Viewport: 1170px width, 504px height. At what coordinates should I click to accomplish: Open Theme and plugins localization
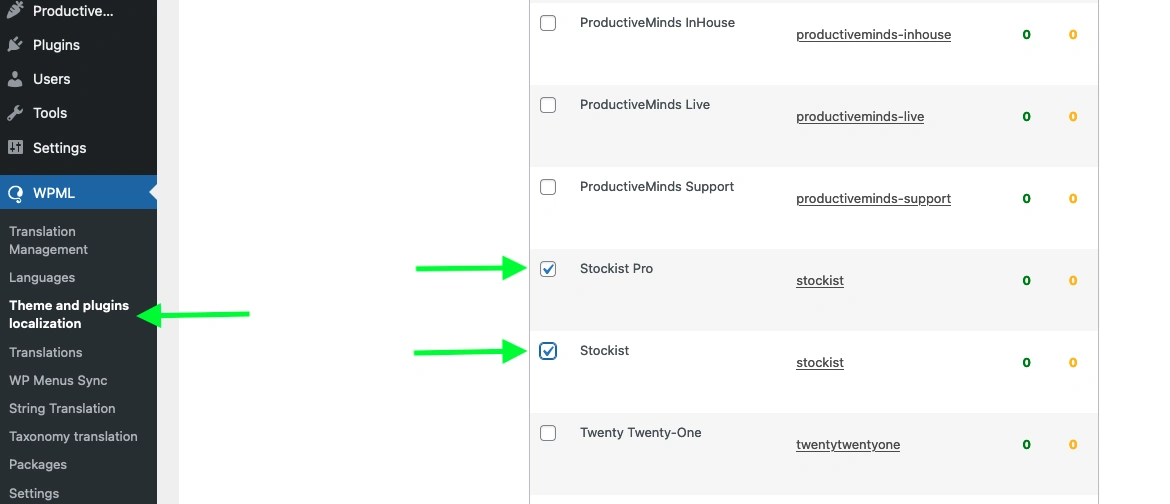tap(69, 314)
